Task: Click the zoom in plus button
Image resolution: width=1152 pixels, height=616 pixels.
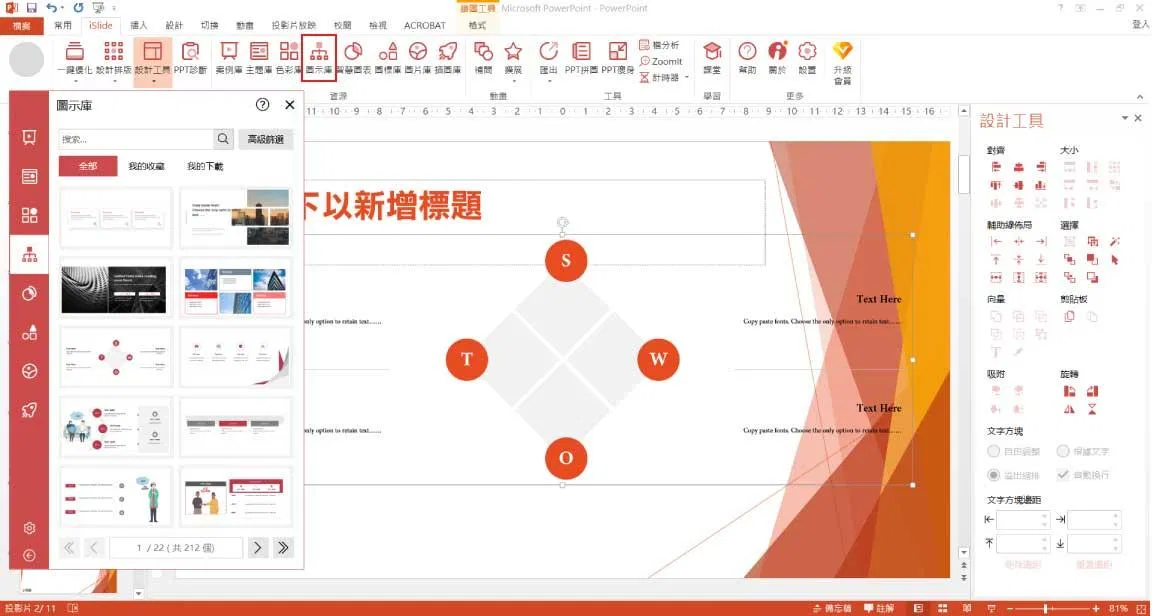Action: click(1096, 609)
